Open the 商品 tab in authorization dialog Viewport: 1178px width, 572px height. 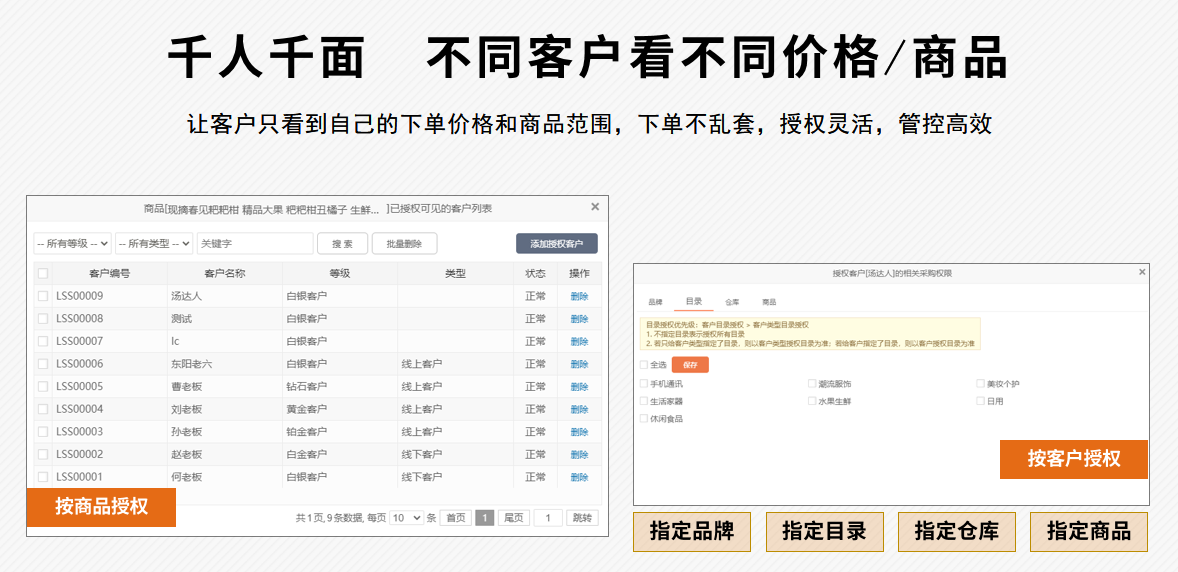769,301
